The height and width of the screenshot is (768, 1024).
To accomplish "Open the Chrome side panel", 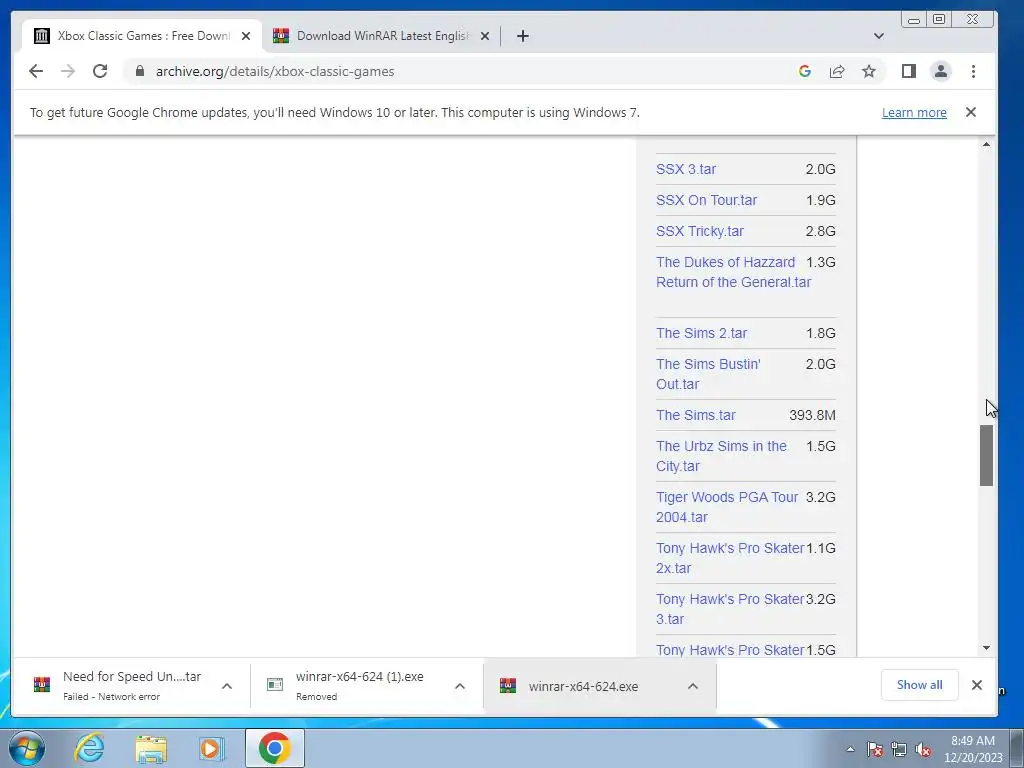I will 908,71.
